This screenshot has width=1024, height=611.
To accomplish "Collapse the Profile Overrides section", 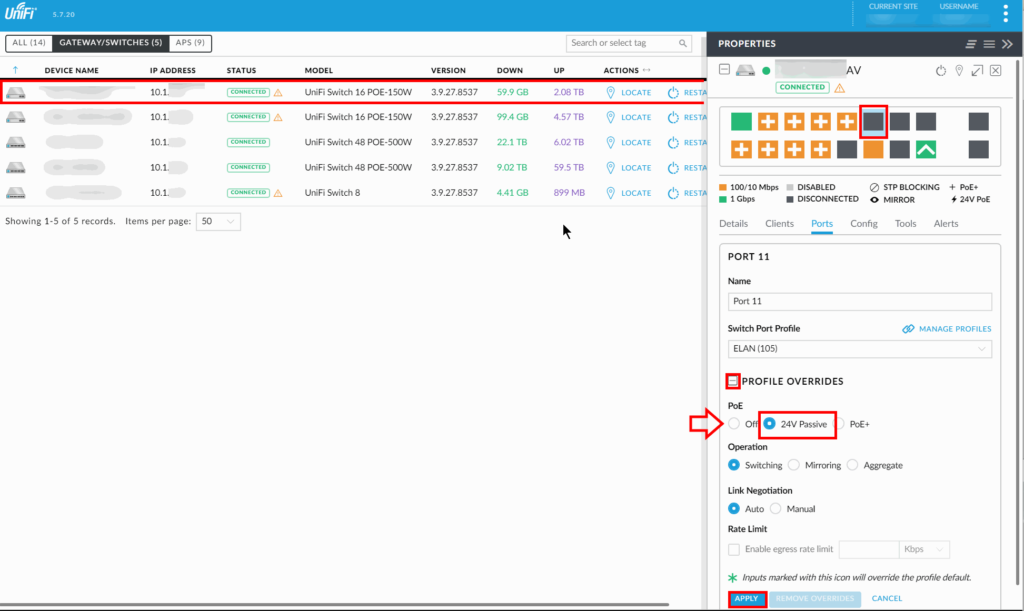I will [733, 381].
